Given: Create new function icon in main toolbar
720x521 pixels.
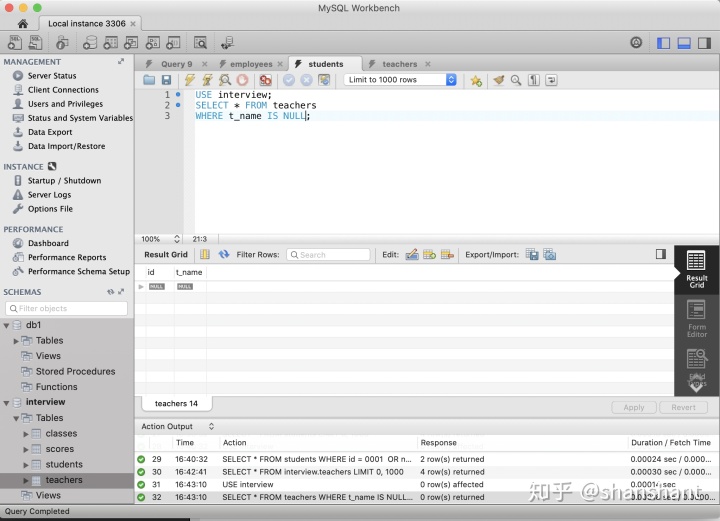Looking at the screenshot, I should [173, 43].
